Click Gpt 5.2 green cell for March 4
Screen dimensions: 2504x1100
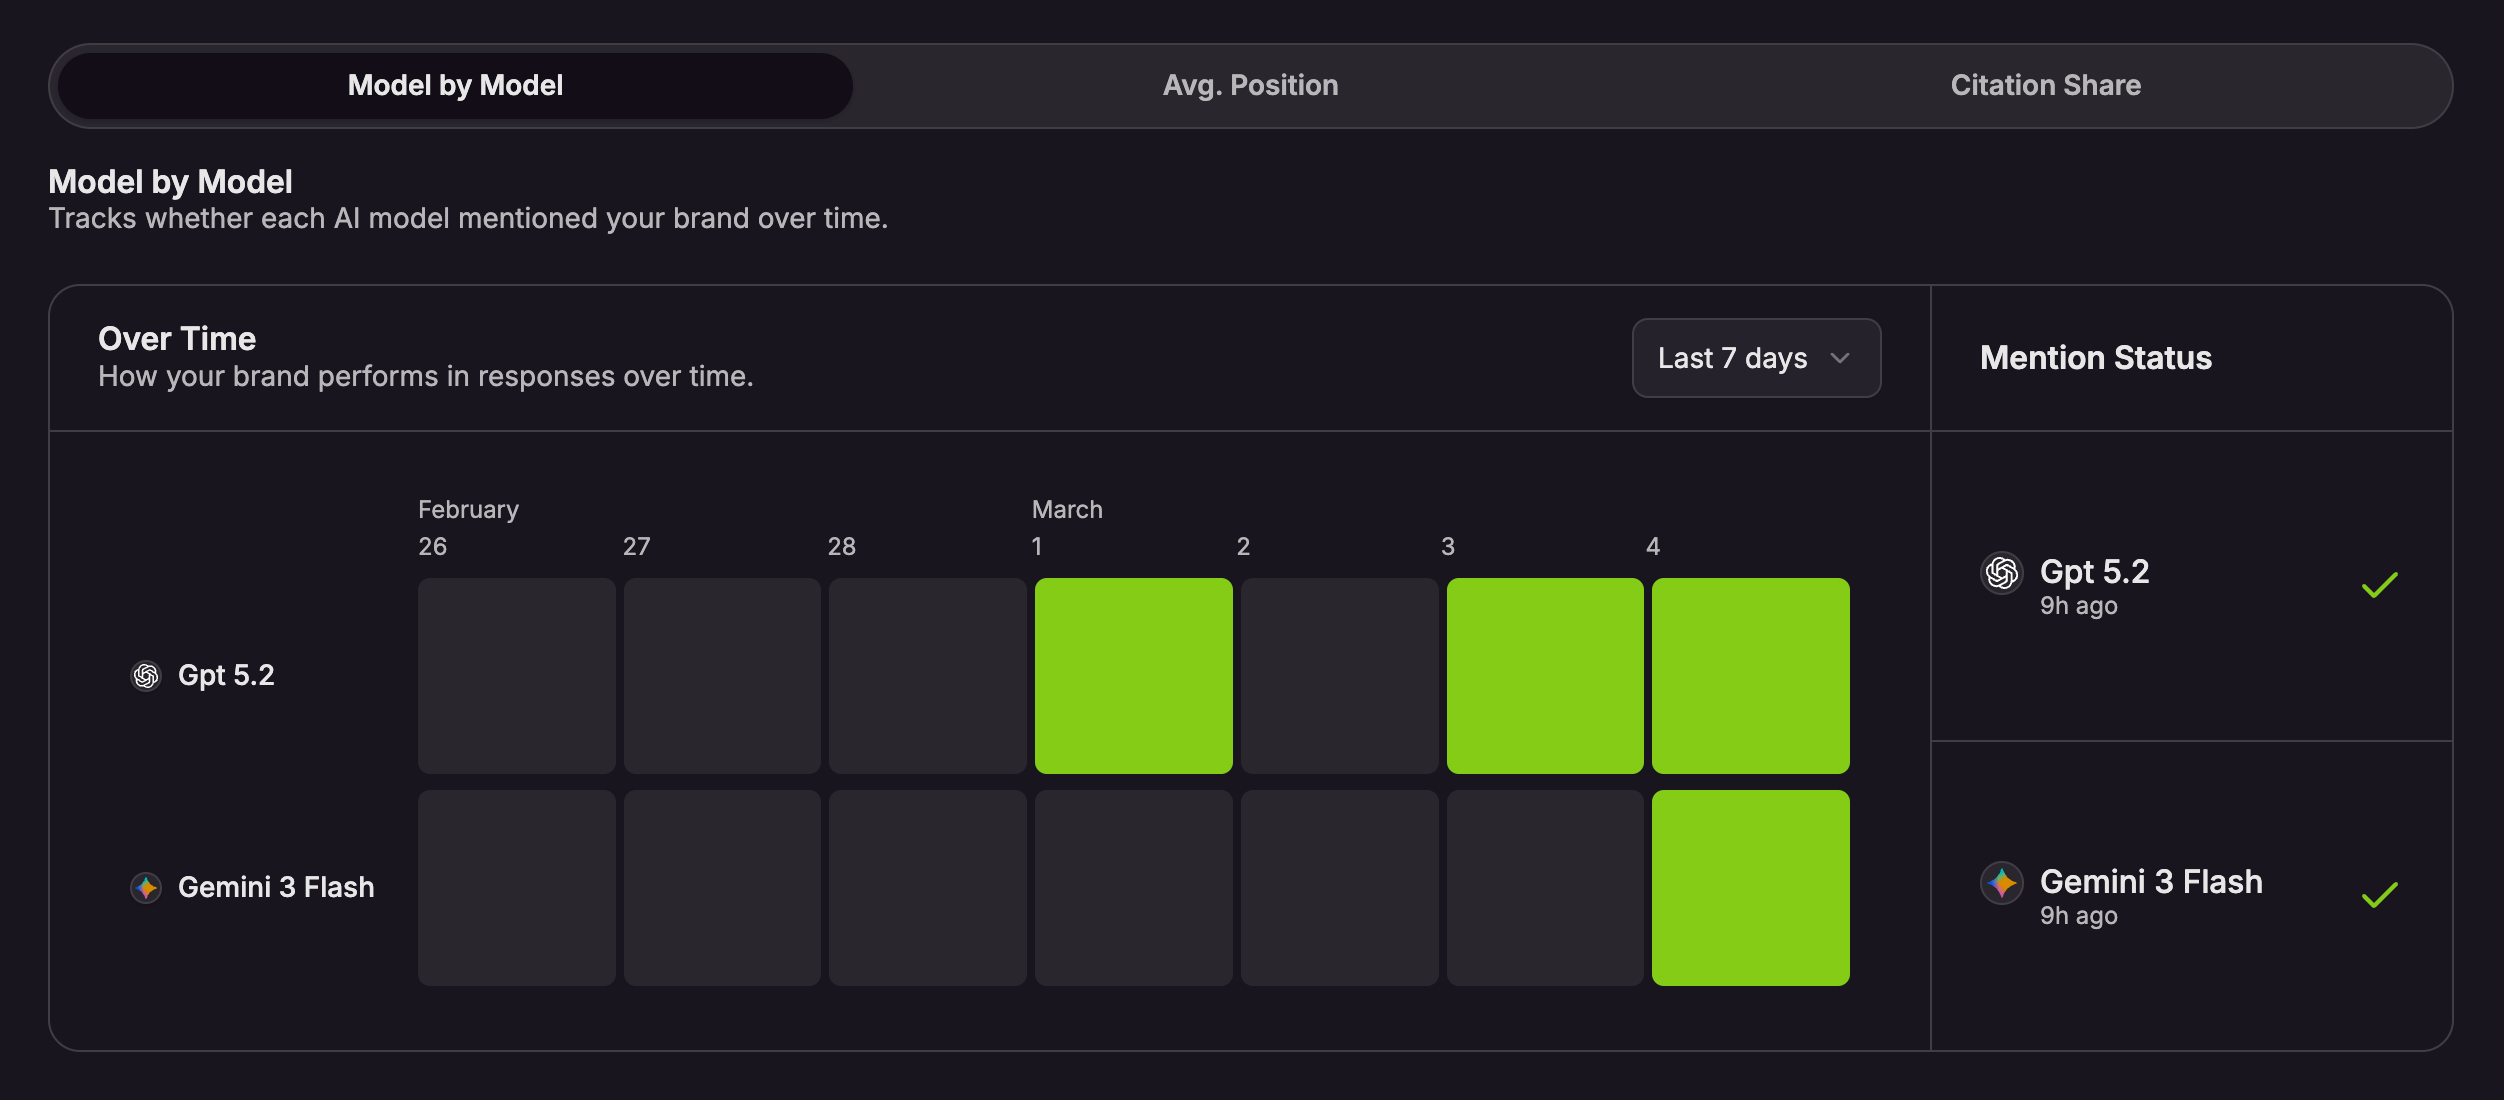coord(1750,676)
